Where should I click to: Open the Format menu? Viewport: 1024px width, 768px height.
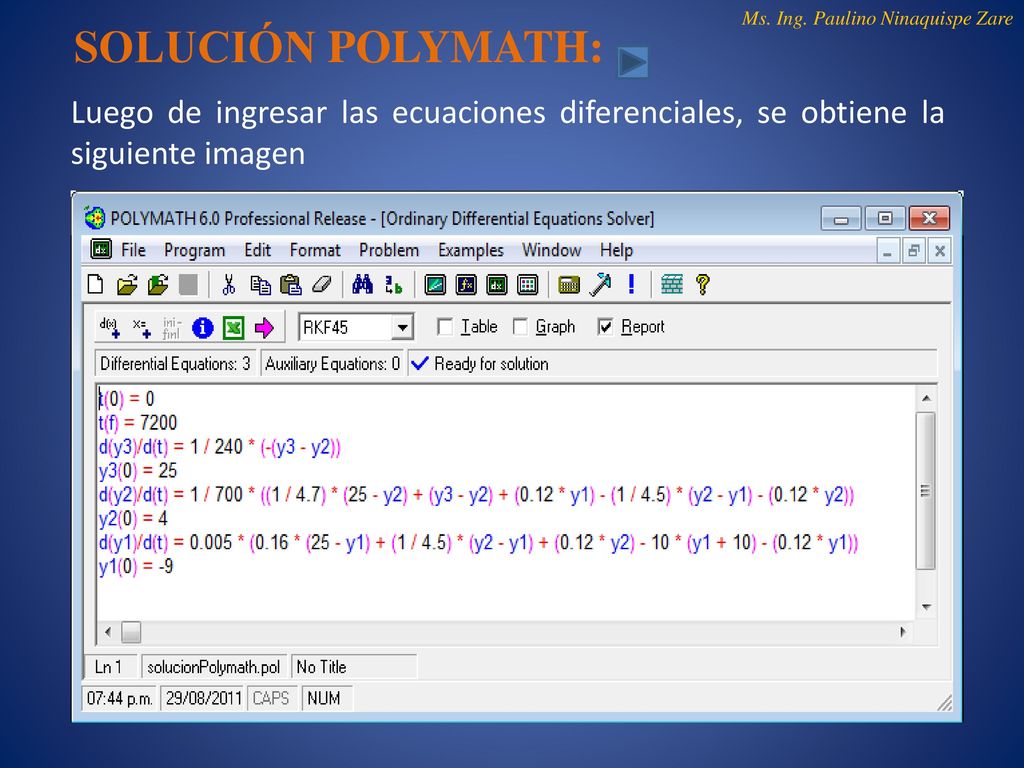[315, 250]
